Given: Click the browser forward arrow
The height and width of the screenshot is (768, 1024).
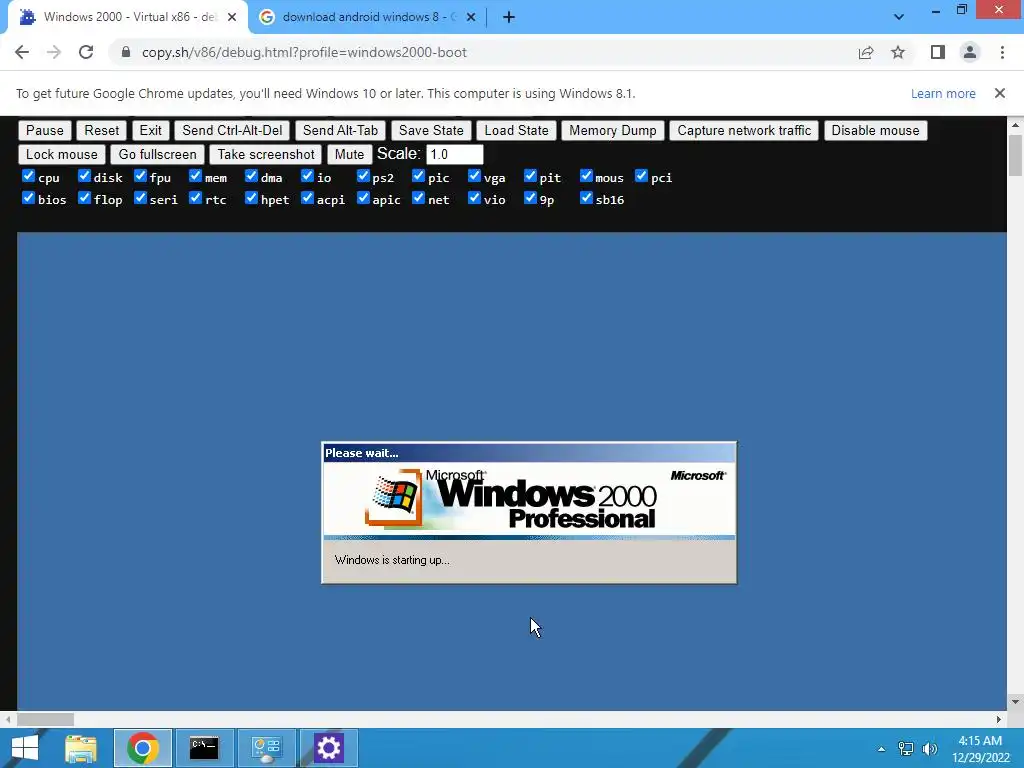Looking at the screenshot, I should click(x=54, y=52).
